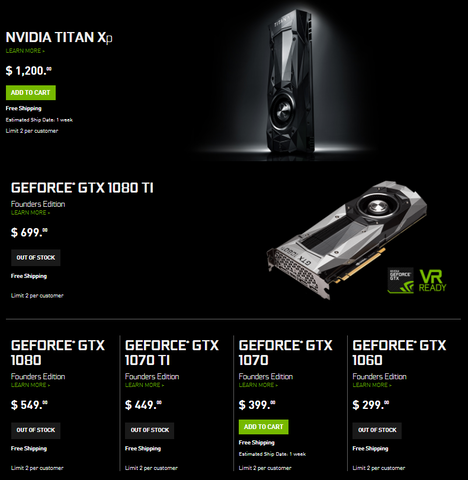Select the GeForce GTX 1070 Ti heading
Image resolution: width=468 pixels, height=480 pixels.
(172, 353)
